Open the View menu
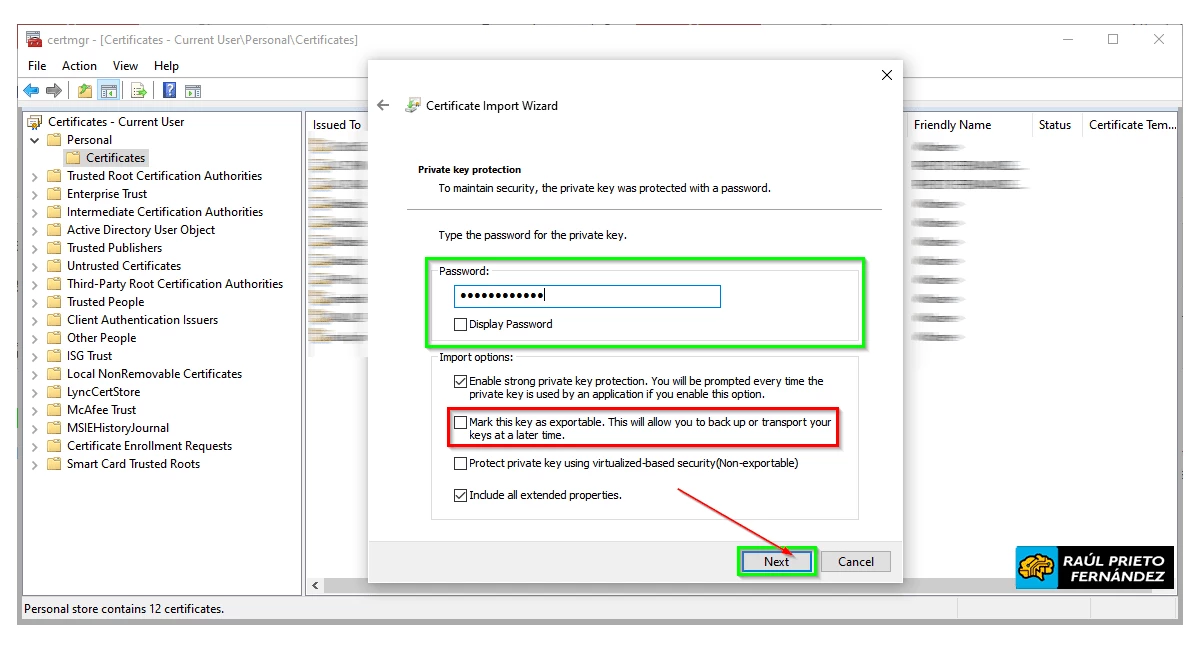 [125, 66]
